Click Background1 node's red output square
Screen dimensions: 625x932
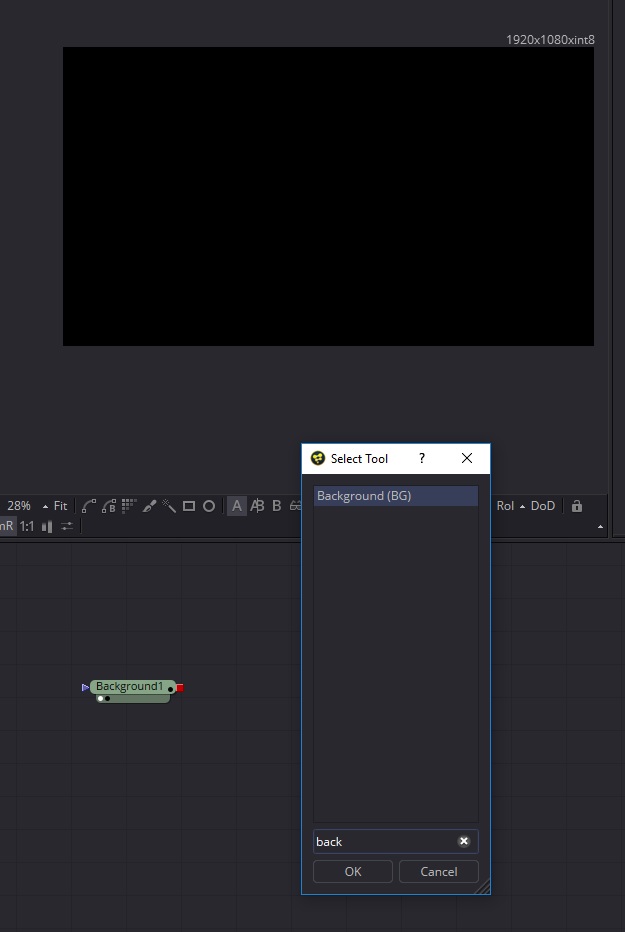180,688
